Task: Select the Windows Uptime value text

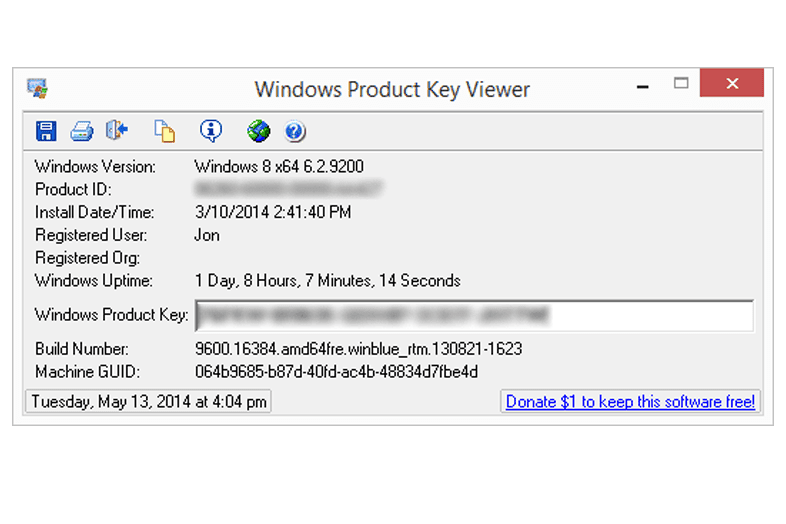Action: (x=328, y=280)
